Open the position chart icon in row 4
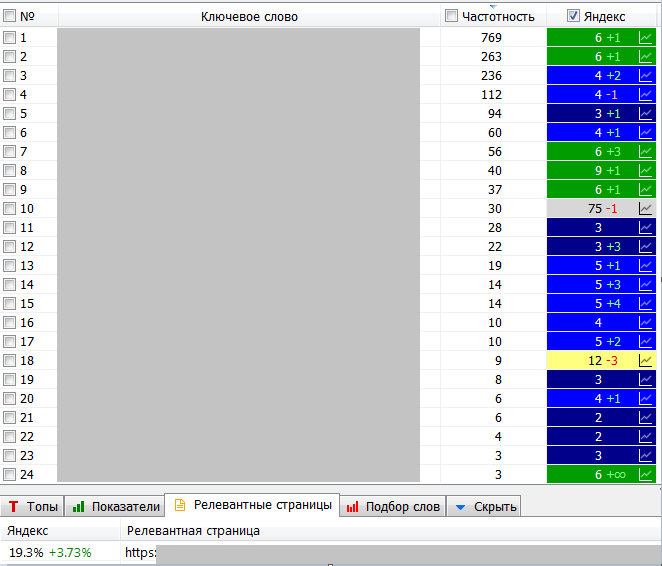Image resolution: width=662 pixels, height=566 pixels. pyautogui.click(x=645, y=95)
